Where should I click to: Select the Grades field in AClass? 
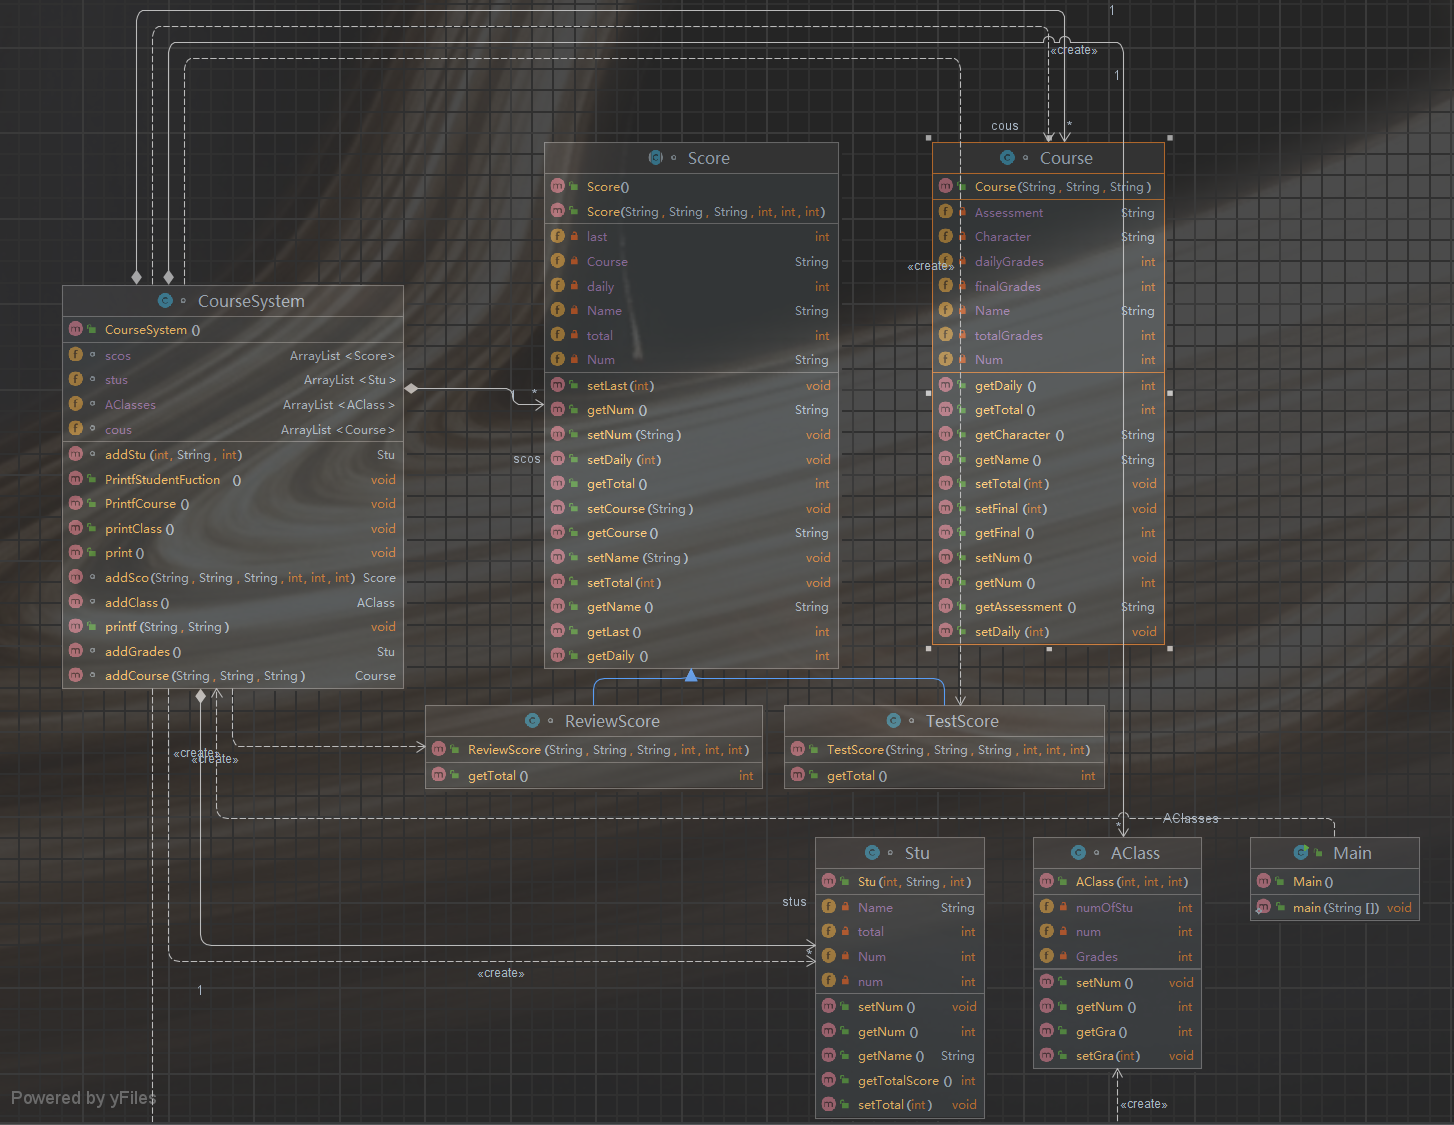pyautogui.click(x=1117, y=957)
